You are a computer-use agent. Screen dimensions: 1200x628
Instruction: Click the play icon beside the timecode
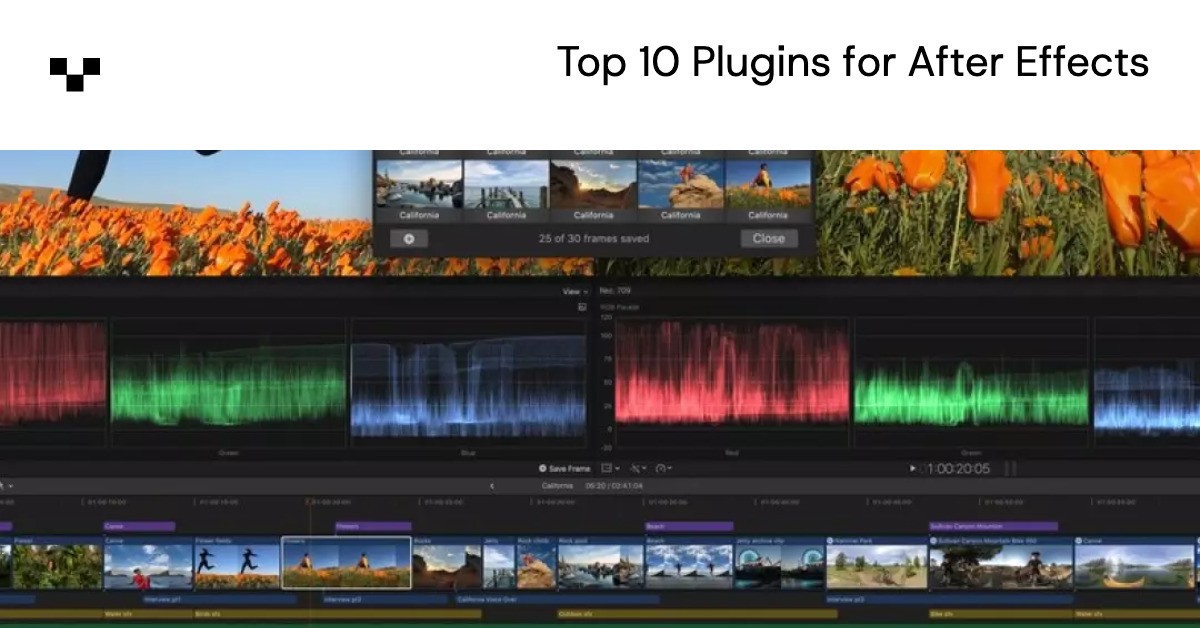point(913,467)
